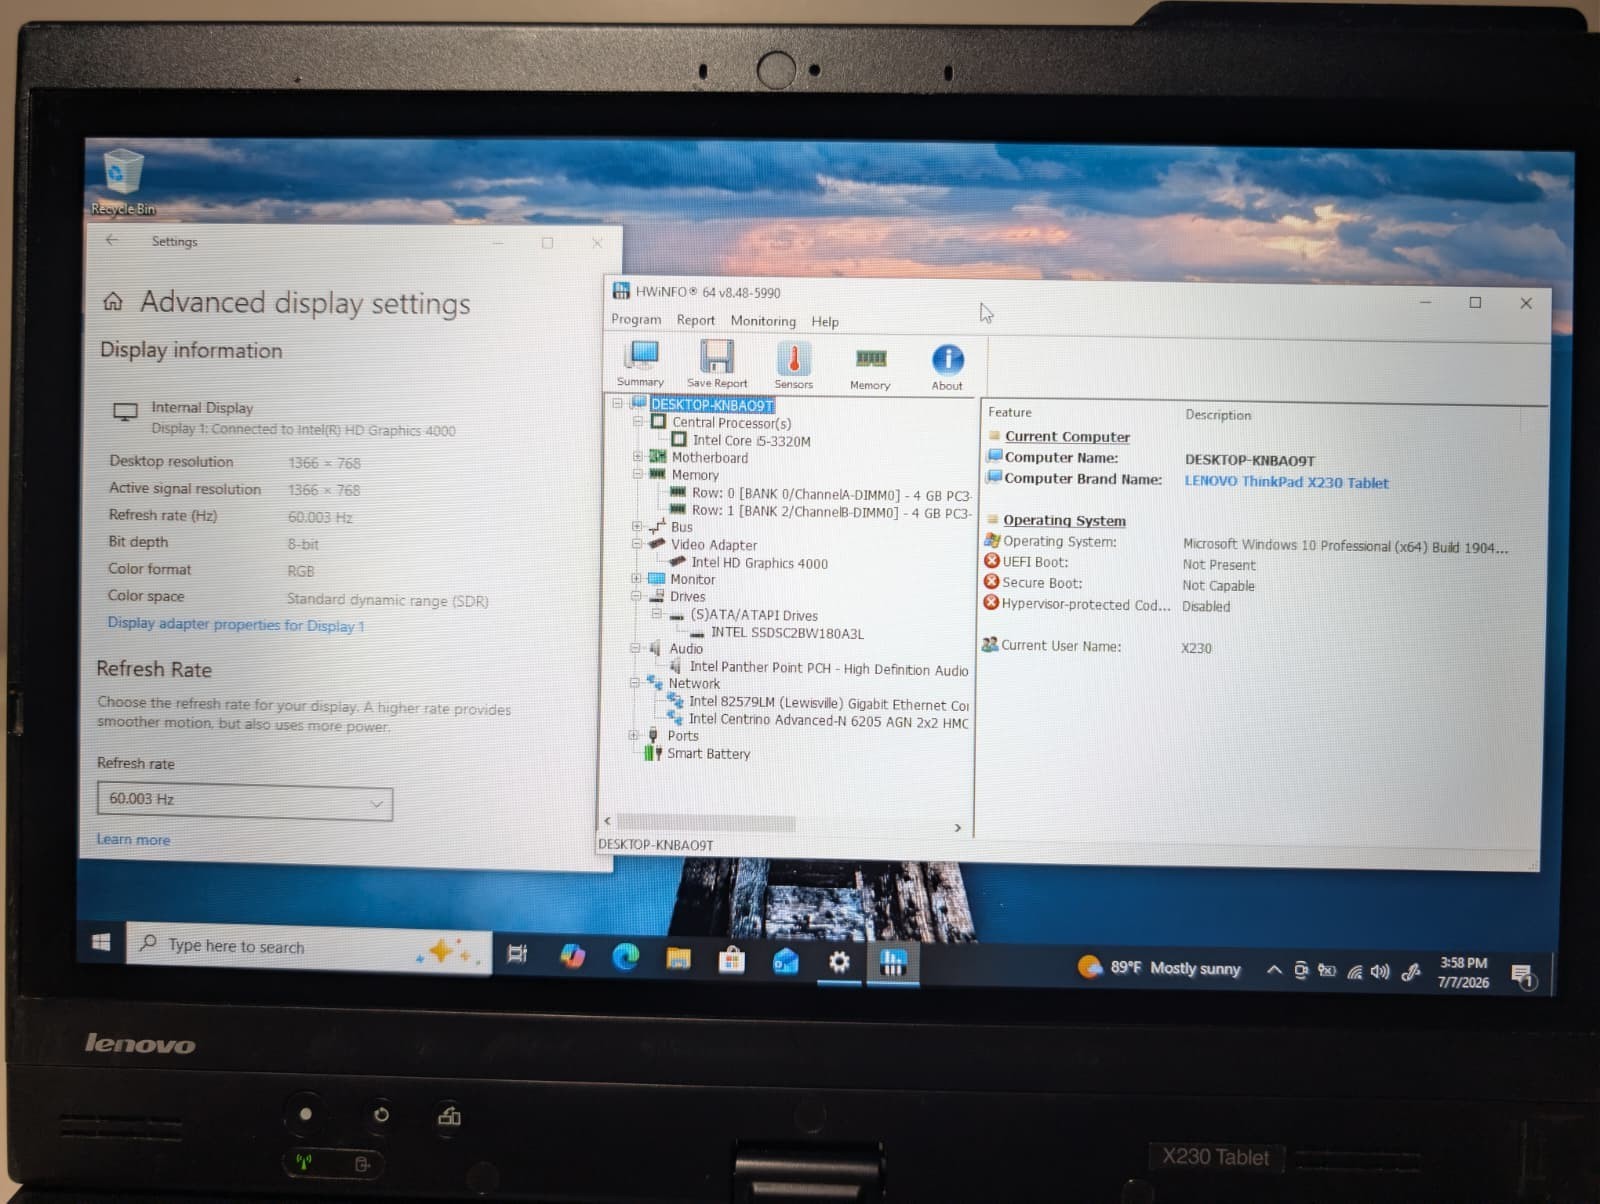The image size is (1600, 1204).
Task: Click the tree pane scroll right arrow
Action: click(958, 828)
